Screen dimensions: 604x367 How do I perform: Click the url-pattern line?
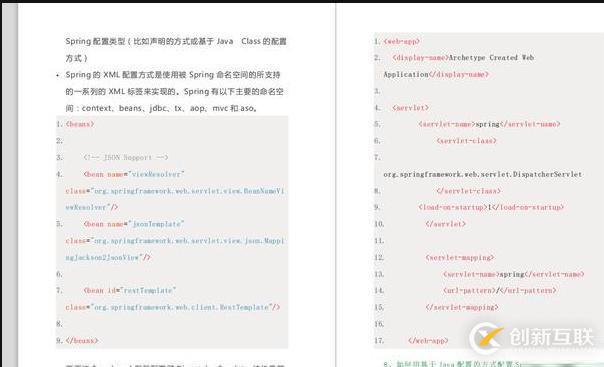click(500, 290)
